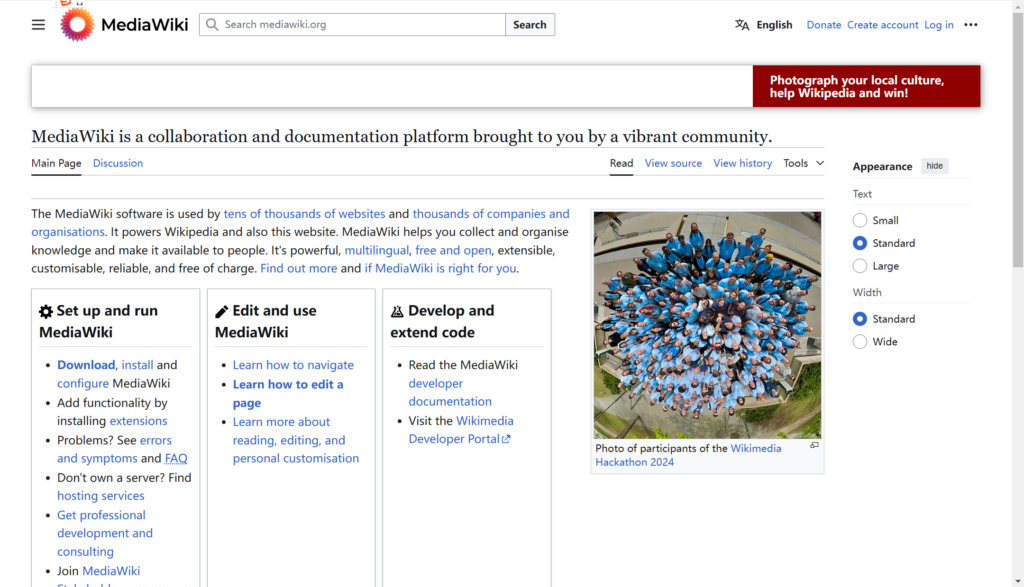Hide the Appearance panel
Viewport: 1024px width, 587px height.
point(934,166)
